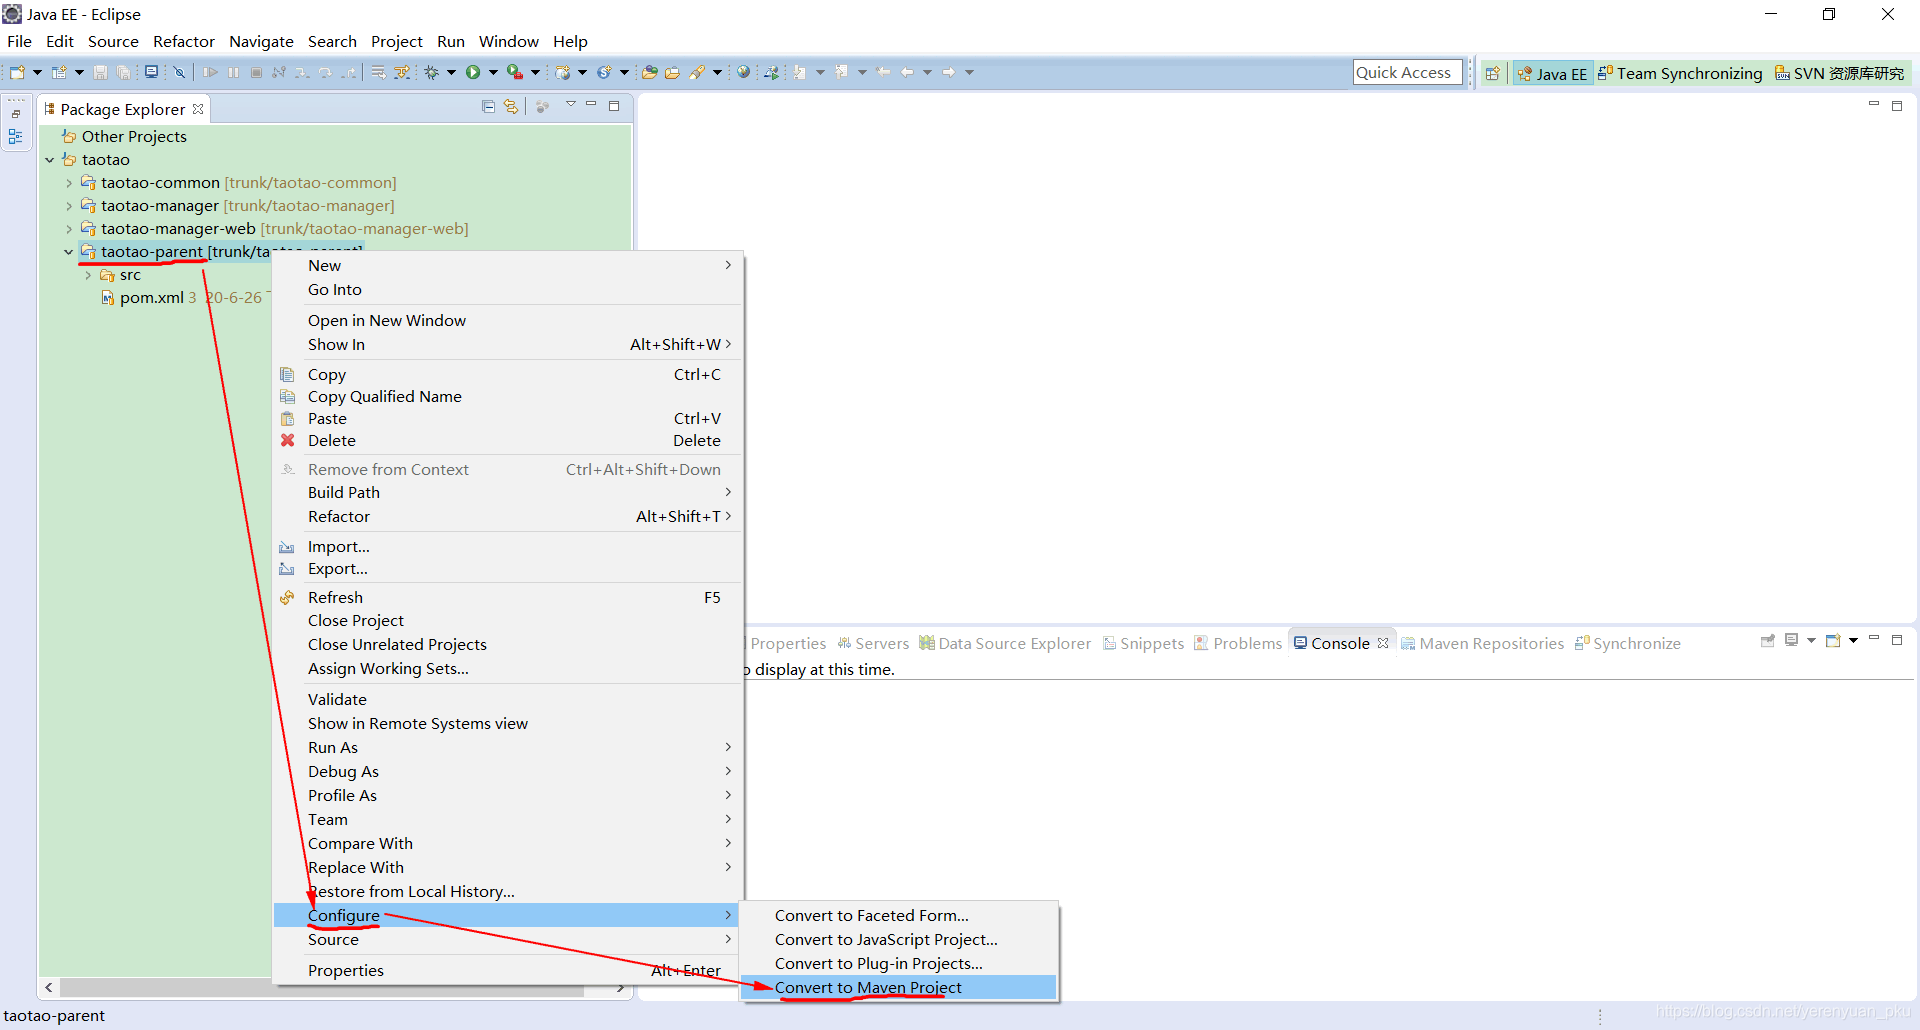Toggle Link with Editor in Package Explorer
The width and height of the screenshot is (1920, 1030).
[511, 107]
